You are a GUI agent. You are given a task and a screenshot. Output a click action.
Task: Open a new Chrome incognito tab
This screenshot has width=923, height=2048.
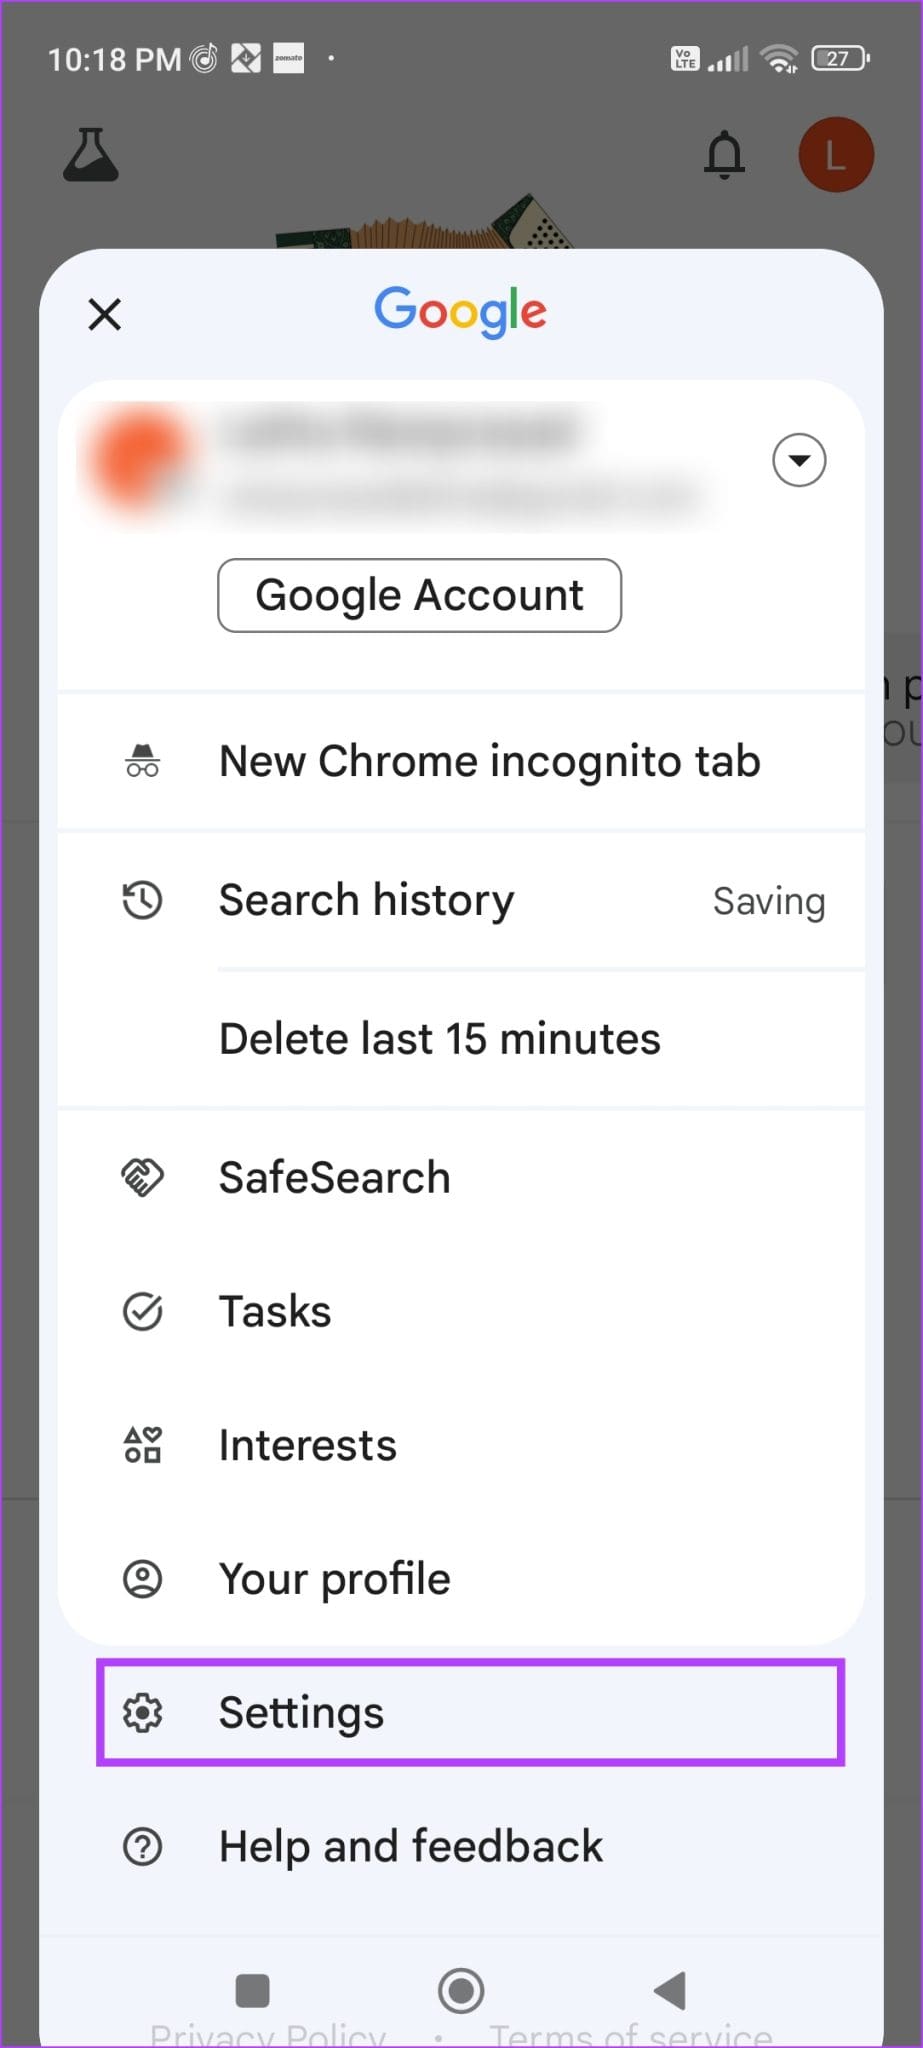tap(489, 761)
